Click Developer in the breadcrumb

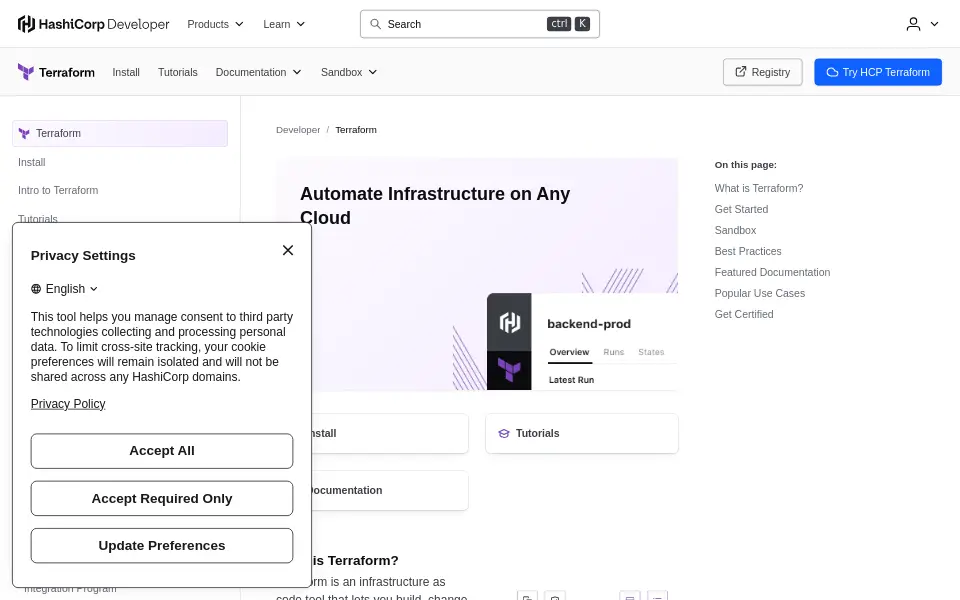298,130
